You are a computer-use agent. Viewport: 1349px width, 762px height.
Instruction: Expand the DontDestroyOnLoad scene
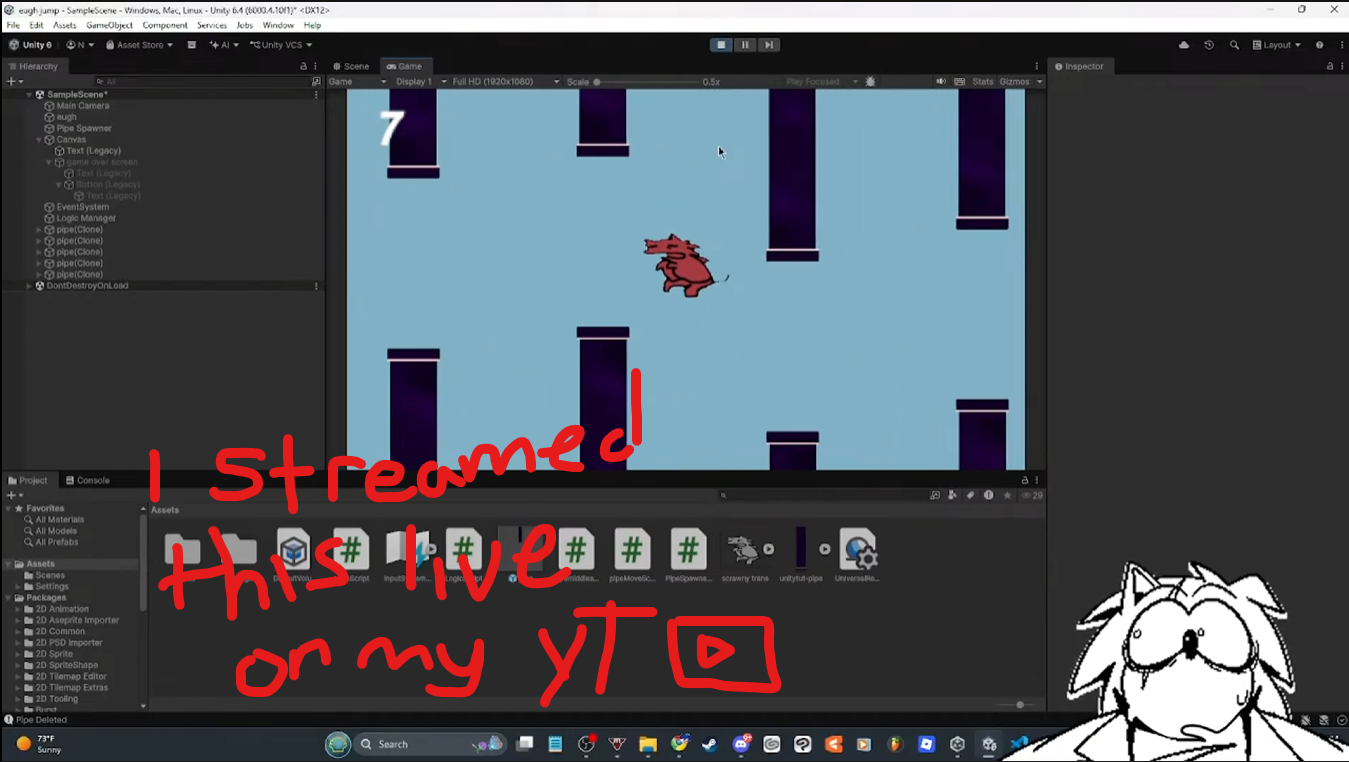pyautogui.click(x=29, y=286)
